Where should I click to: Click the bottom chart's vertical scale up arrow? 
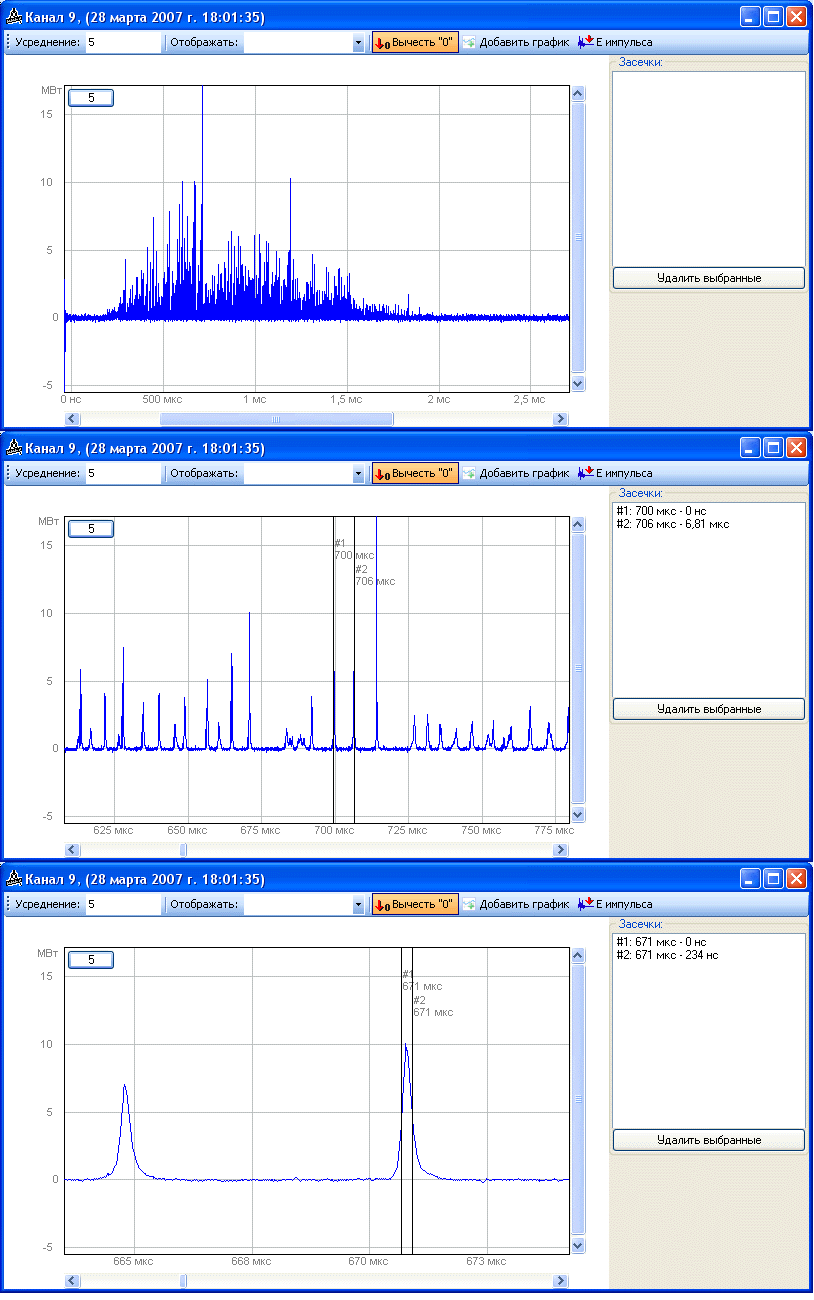point(577,955)
